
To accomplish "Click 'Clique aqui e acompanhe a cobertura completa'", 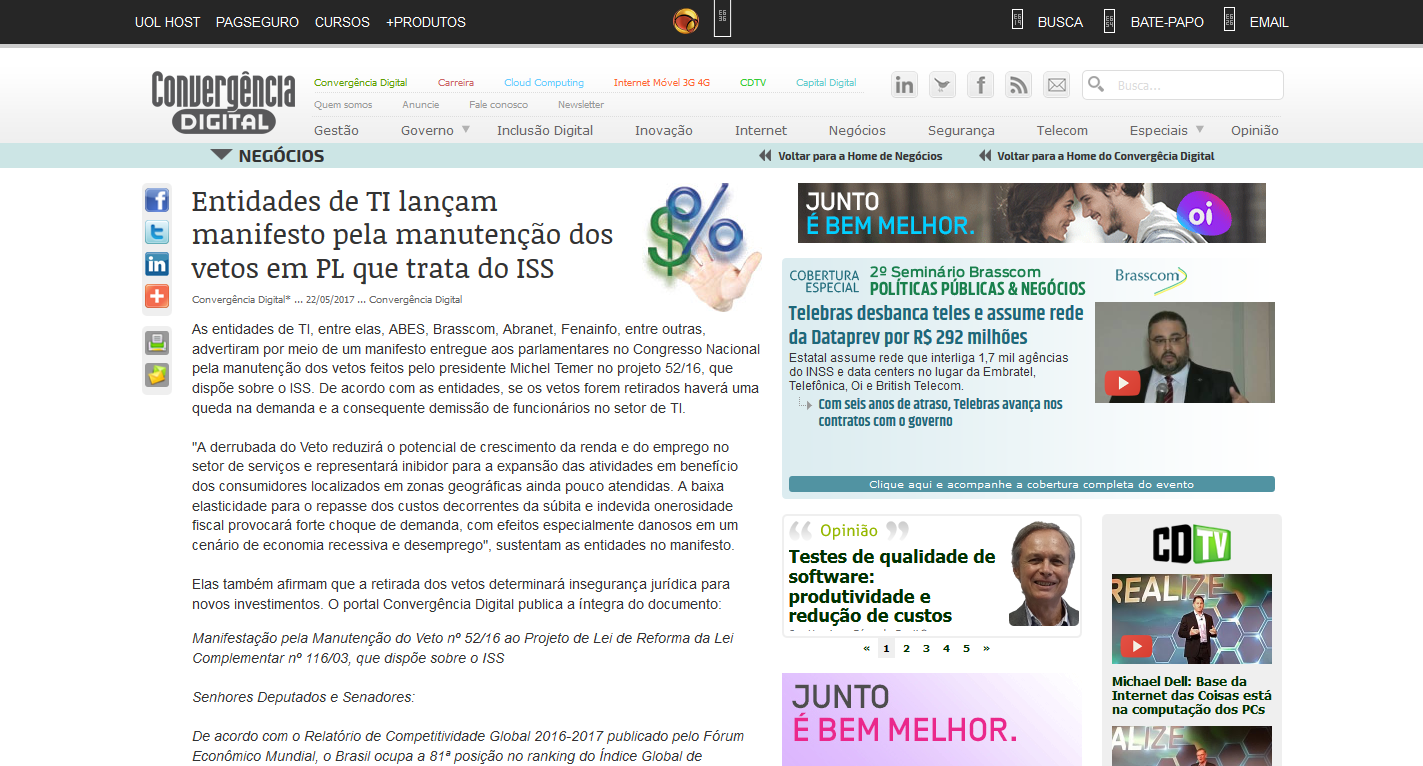I will [1032, 484].
